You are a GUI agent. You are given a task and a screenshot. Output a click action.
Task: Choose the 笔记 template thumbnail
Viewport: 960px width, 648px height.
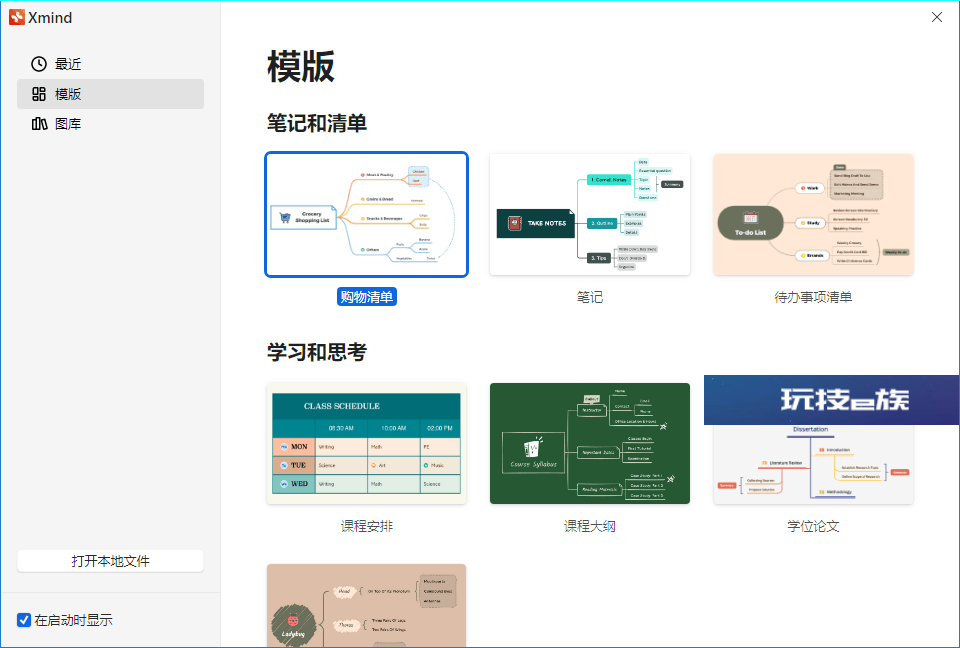pyautogui.click(x=590, y=214)
